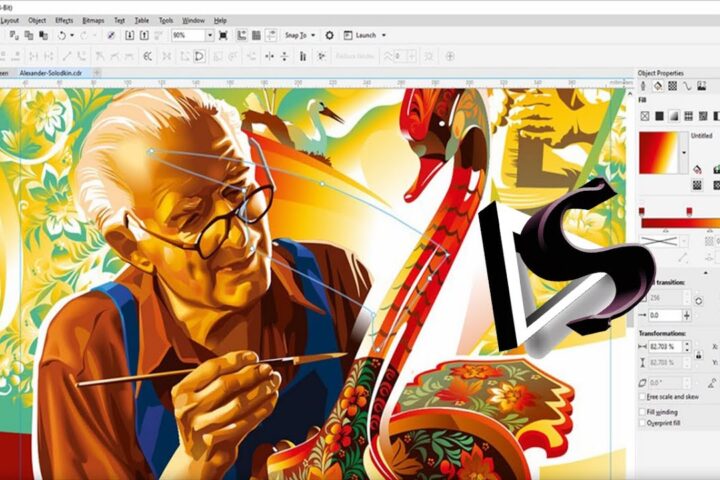Click the canvas vertical scrollbar up arrow
This screenshot has width=720, height=480.
(x=630, y=94)
